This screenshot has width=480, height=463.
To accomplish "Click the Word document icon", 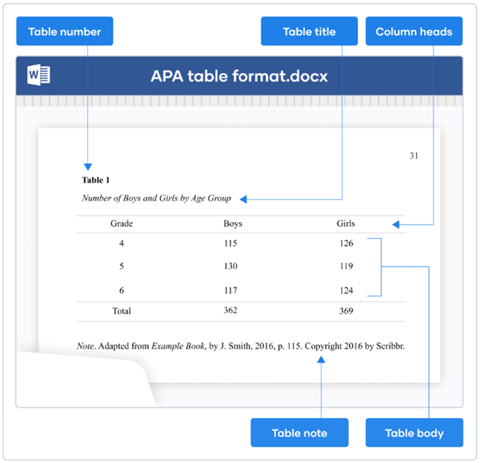I will (x=39, y=75).
